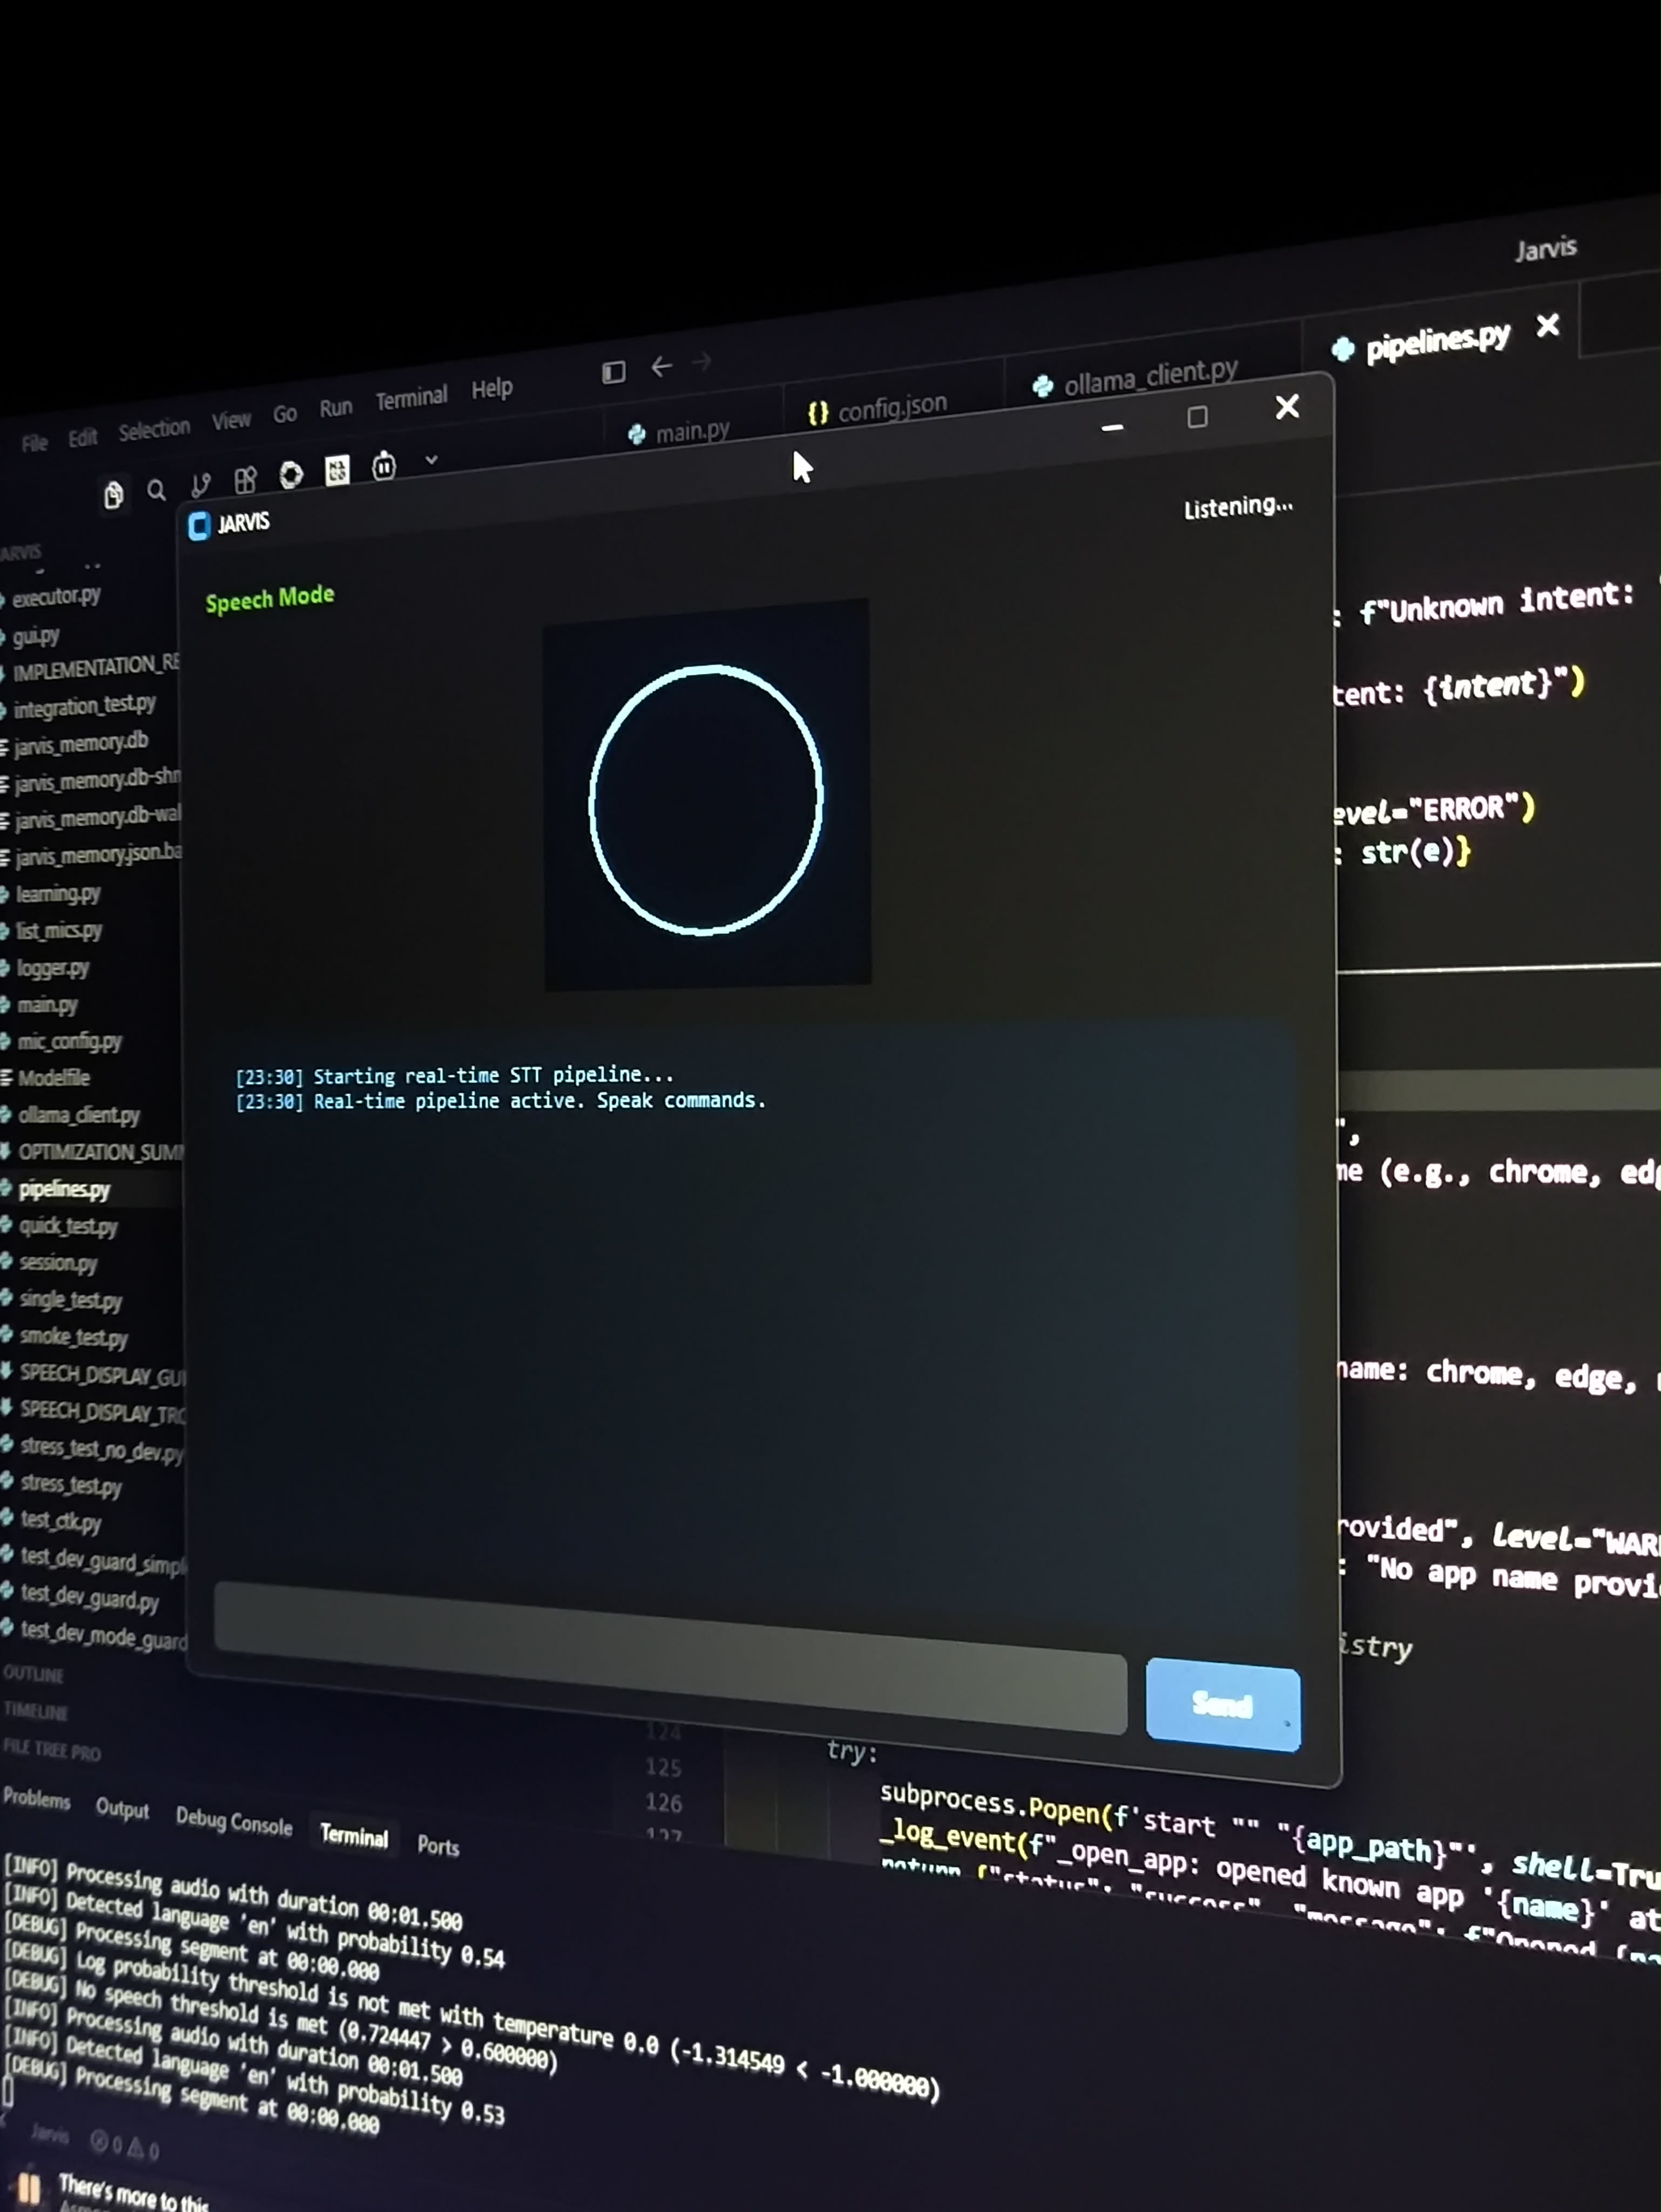This screenshot has height=2212, width=1661.
Task: Click the errors count in the status bar
Action: coord(106,2142)
